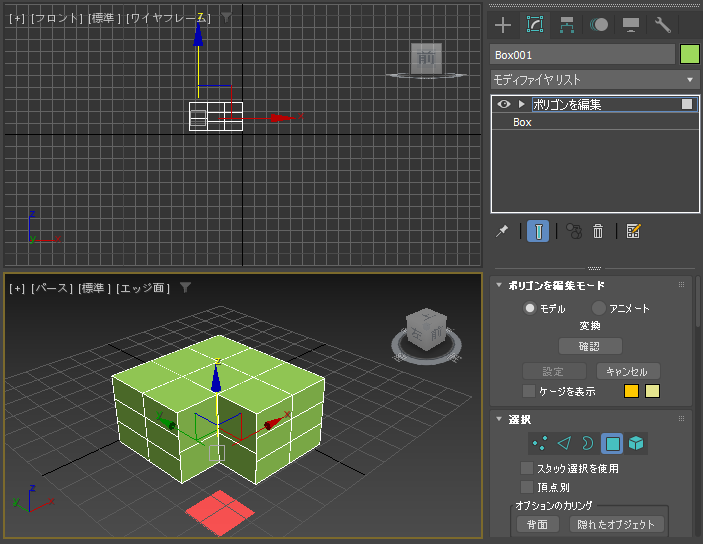Click the perspective viewport filter icon
Viewport: 703px width, 544px height.
185,287
